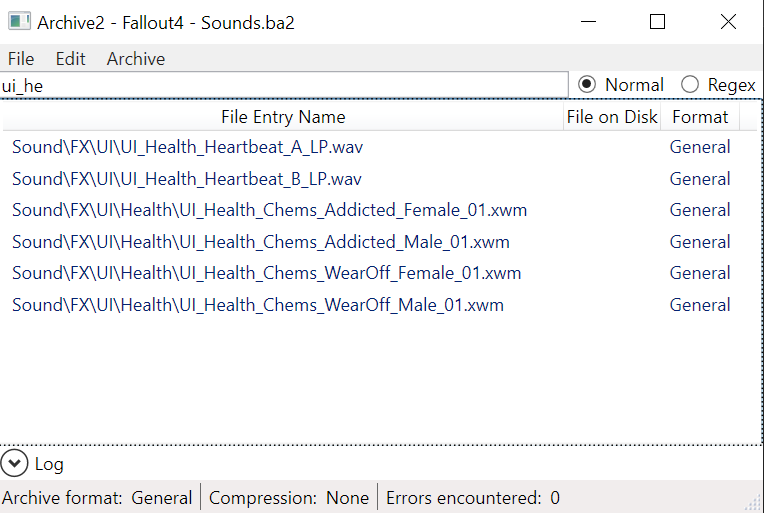Click General format cell of Heartbeat_A_LP row

700,147
